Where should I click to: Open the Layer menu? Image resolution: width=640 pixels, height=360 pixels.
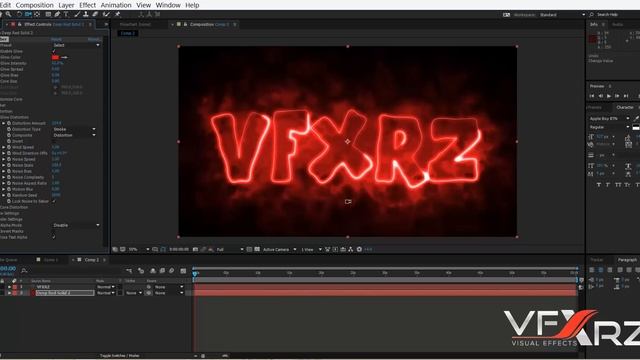click(66, 5)
